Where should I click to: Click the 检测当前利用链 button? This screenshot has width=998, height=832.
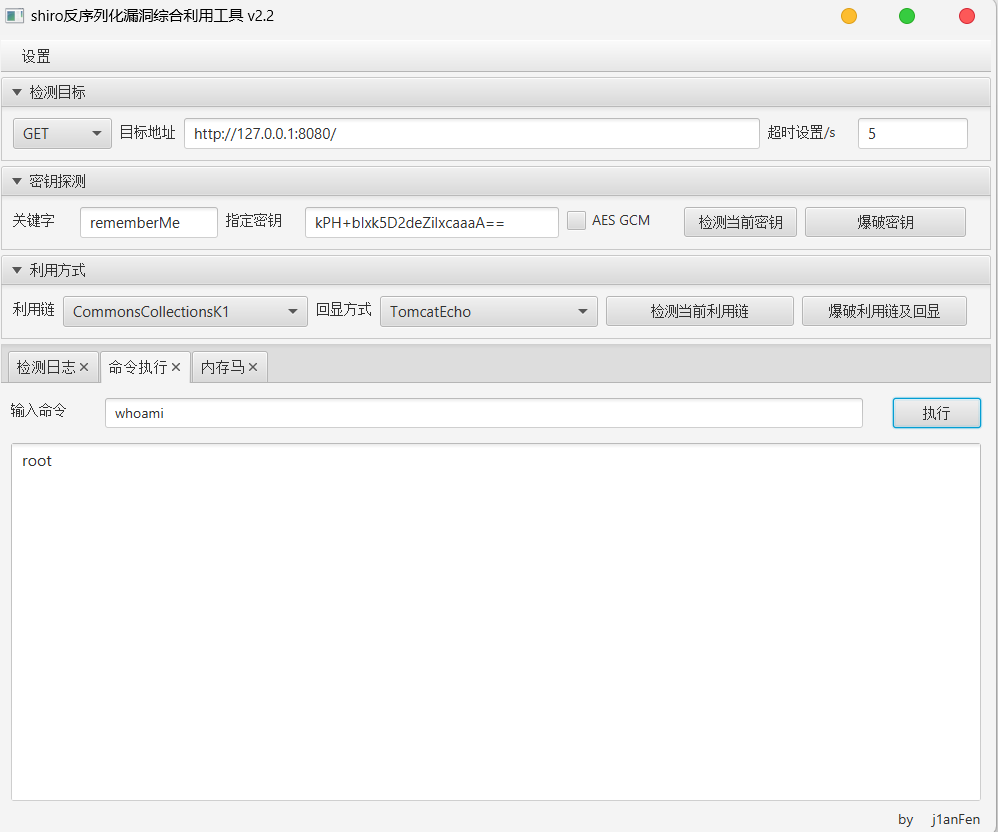(699, 311)
